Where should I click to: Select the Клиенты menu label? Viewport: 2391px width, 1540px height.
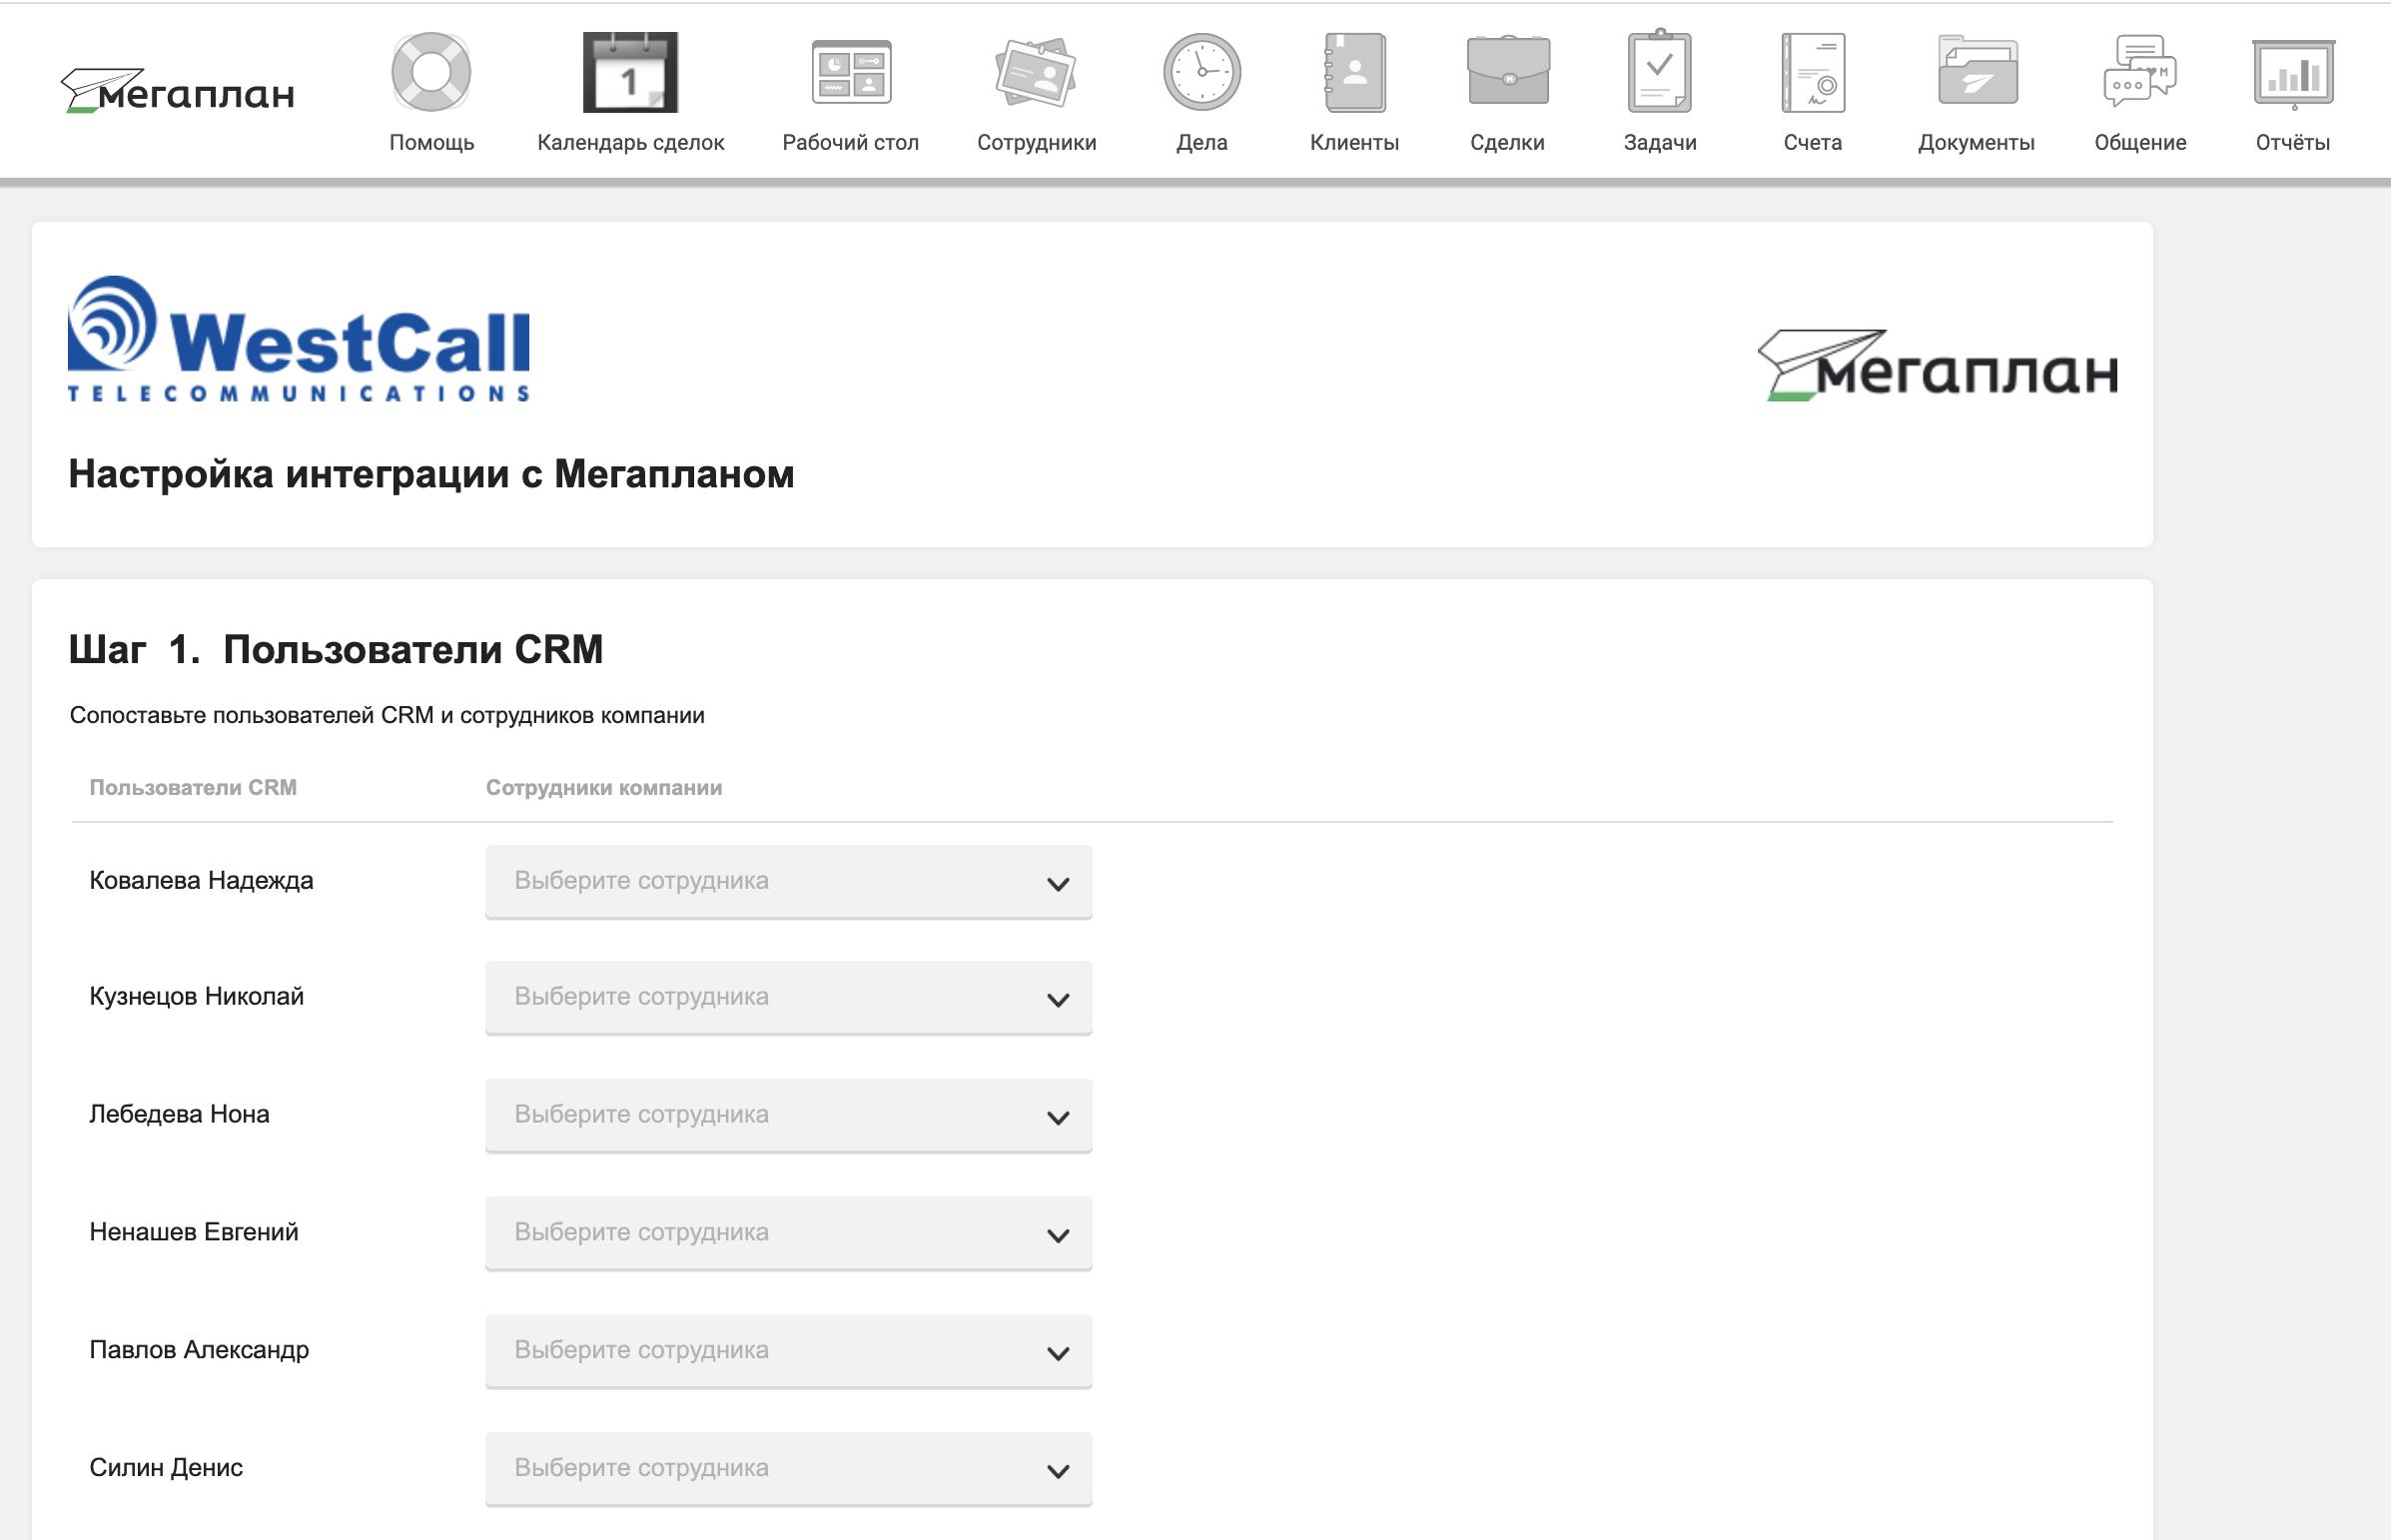pyautogui.click(x=1355, y=143)
